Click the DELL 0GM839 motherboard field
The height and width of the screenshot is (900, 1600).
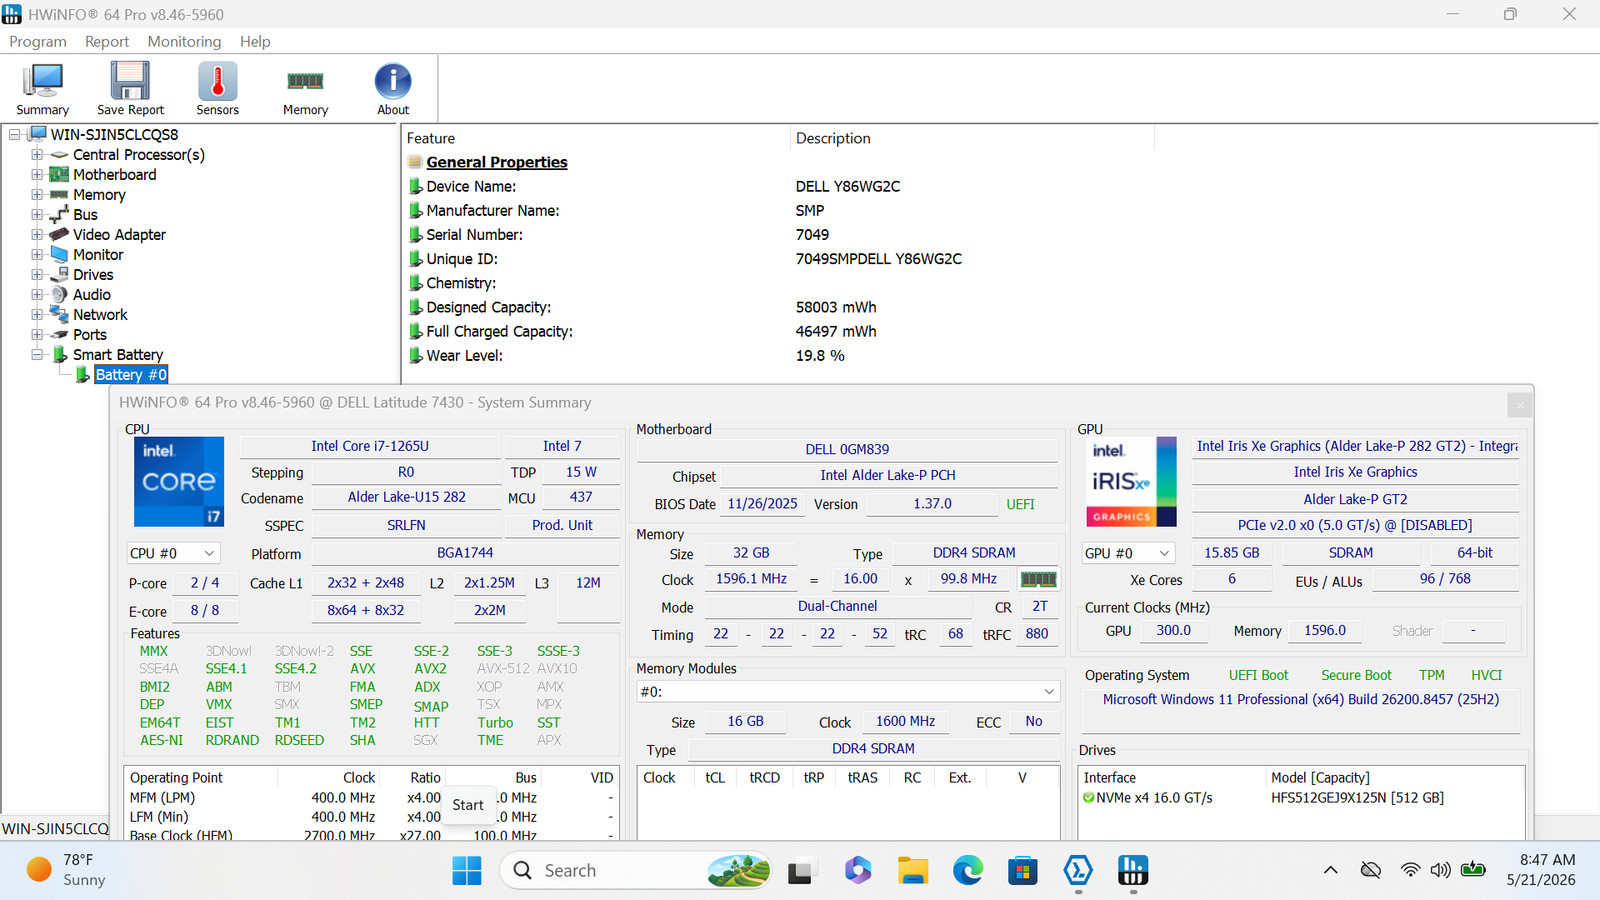[847, 450]
